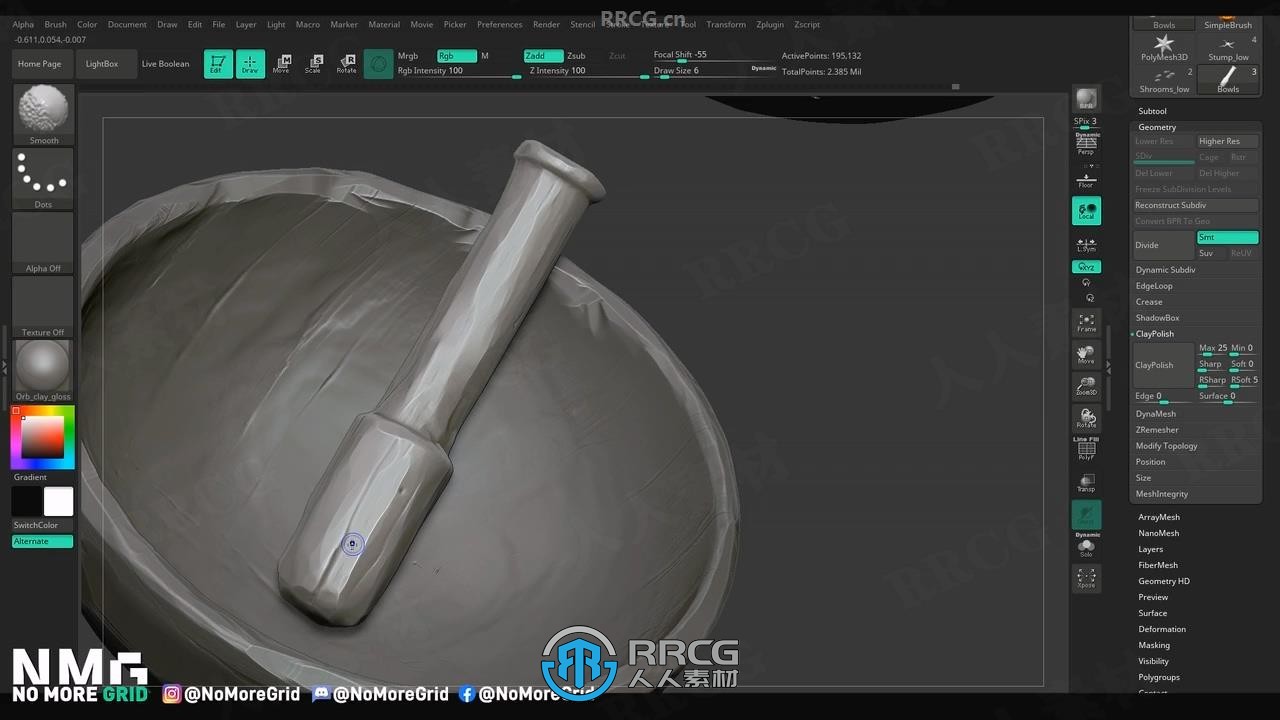This screenshot has width=1280, height=720.
Task: Click the Rotate view icon in right shelf
Action: click(1086, 418)
